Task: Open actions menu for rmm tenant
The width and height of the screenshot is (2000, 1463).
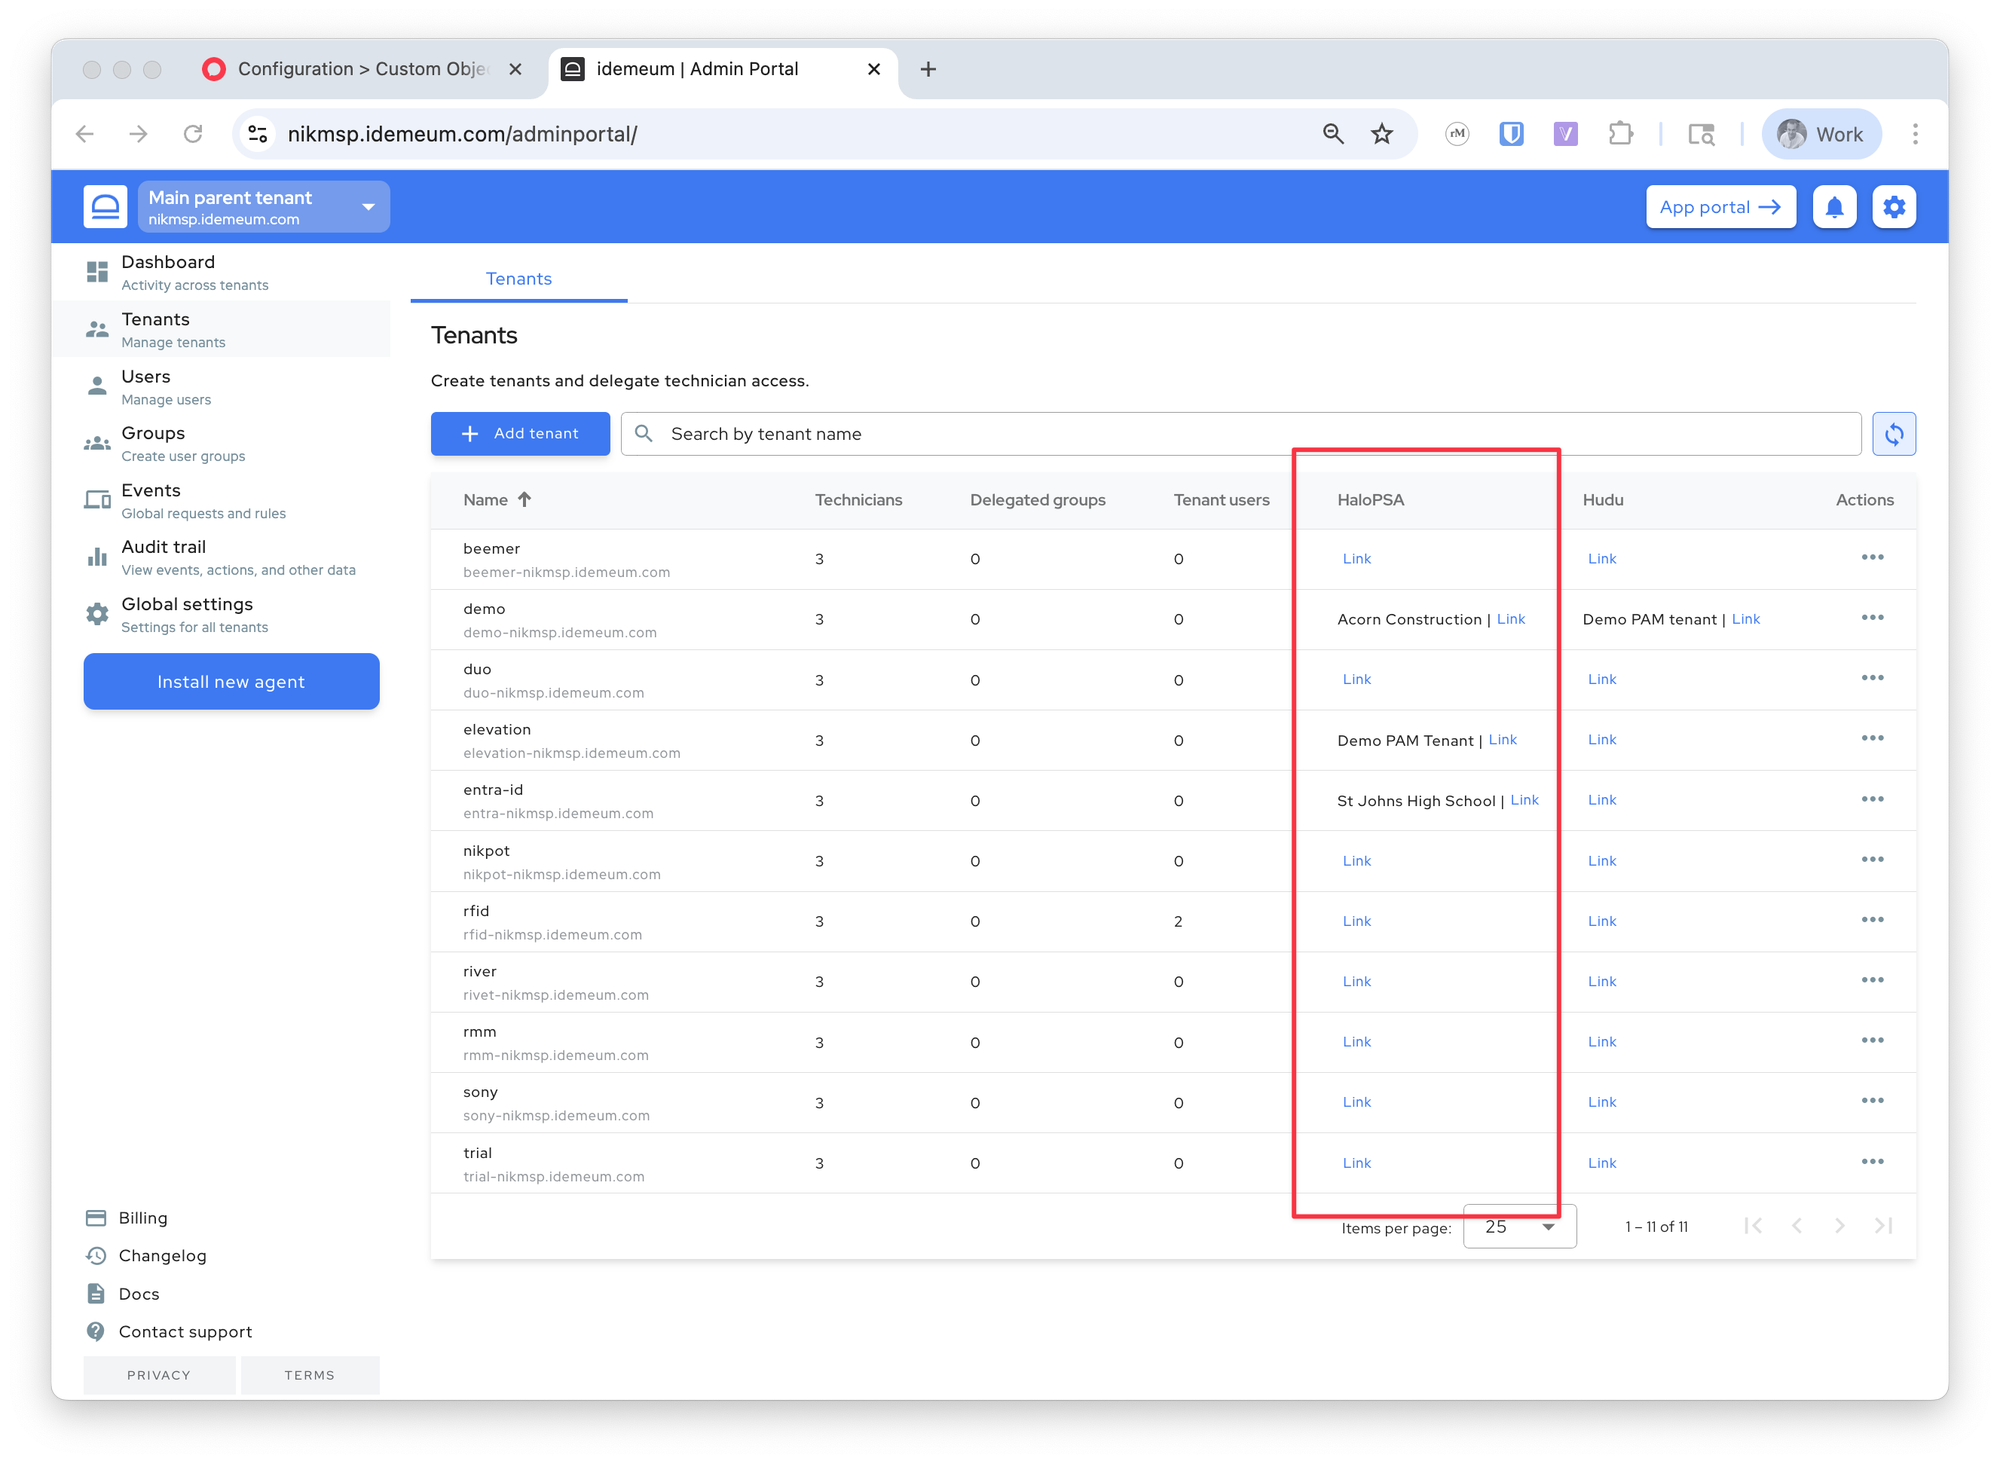Action: click(x=1872, y=1040)
